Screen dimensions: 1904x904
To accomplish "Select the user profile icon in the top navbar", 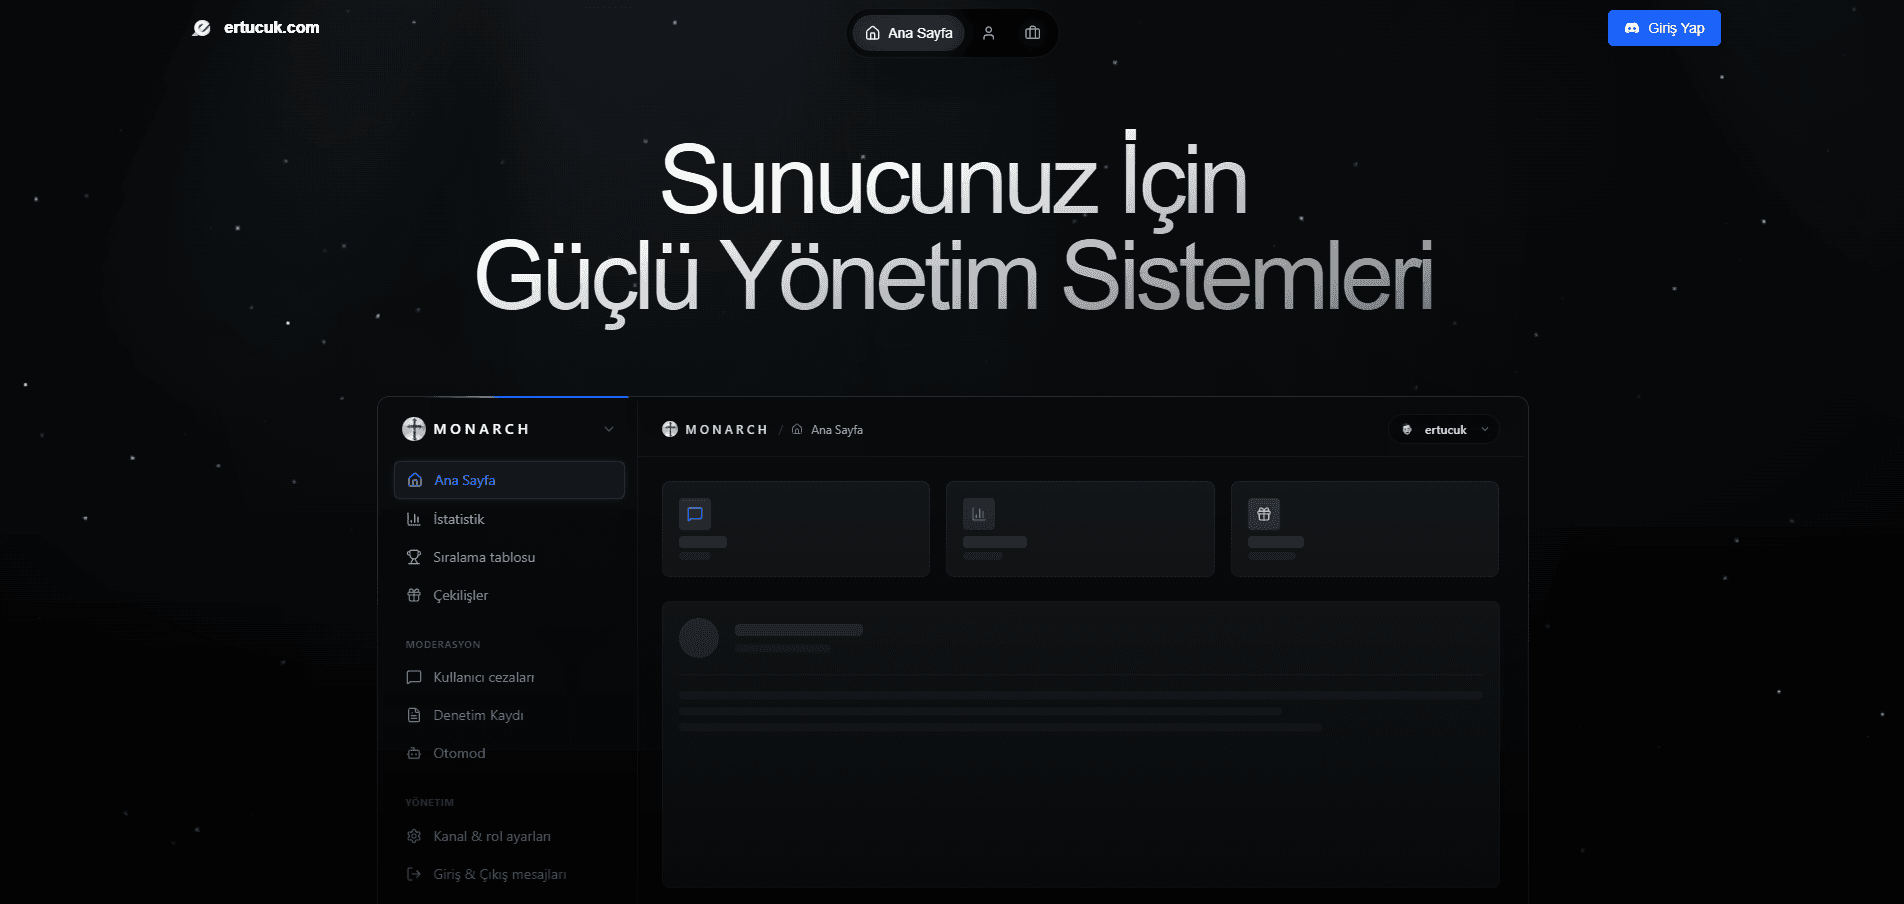I will point(988,32).
